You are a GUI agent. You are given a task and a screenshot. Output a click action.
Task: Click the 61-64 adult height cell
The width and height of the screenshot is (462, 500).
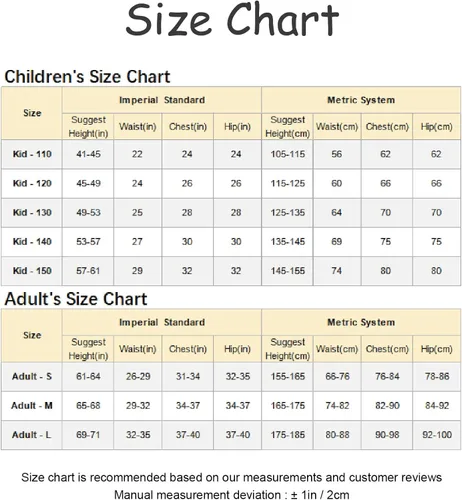[x=88, y=377]
